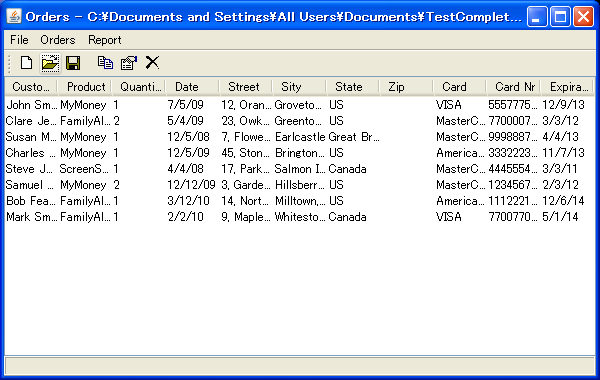Click the Zip column header

[x=406, y=87]
